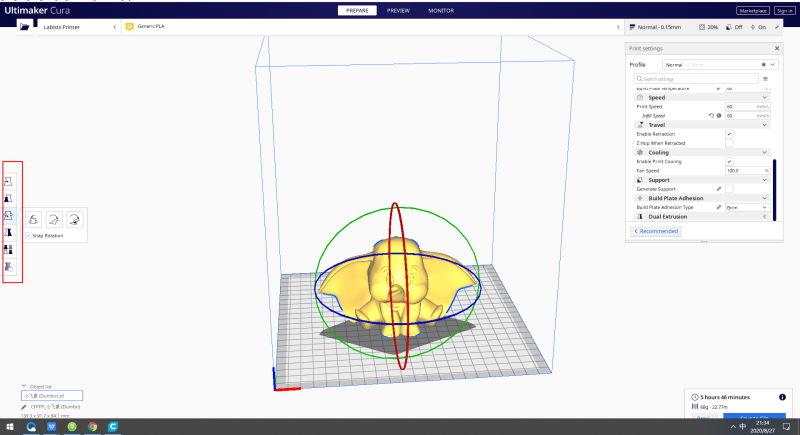Viewport: 800px width, 435px height.
Task: Click the Recommended settings button
Action: (656, 231)
